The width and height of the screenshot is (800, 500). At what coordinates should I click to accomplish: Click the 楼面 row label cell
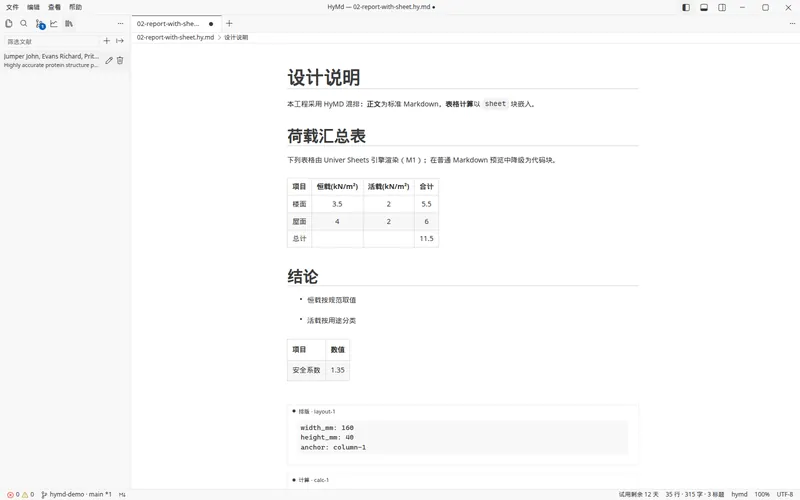[x=299, y=204]
